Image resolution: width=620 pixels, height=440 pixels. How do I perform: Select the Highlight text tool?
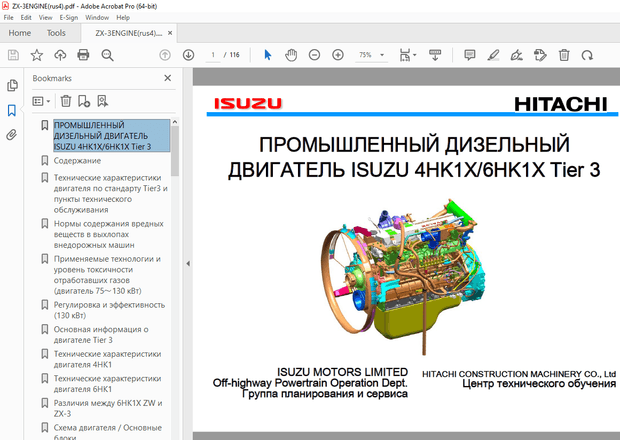tap(493, 55)
